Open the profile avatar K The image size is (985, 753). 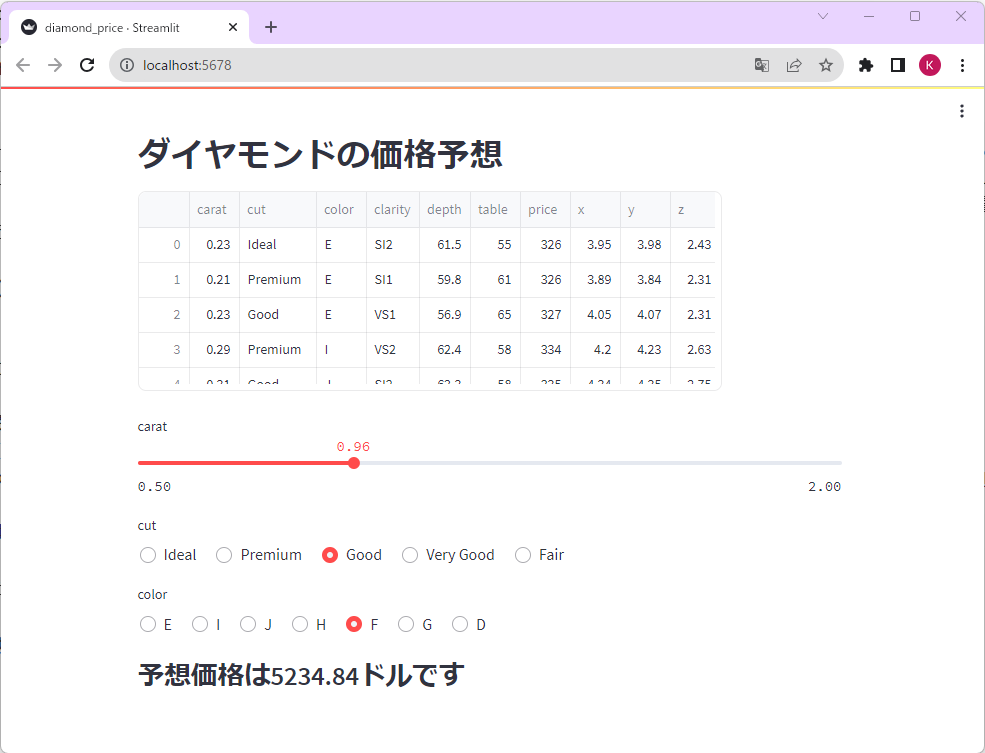coord(930,65)
